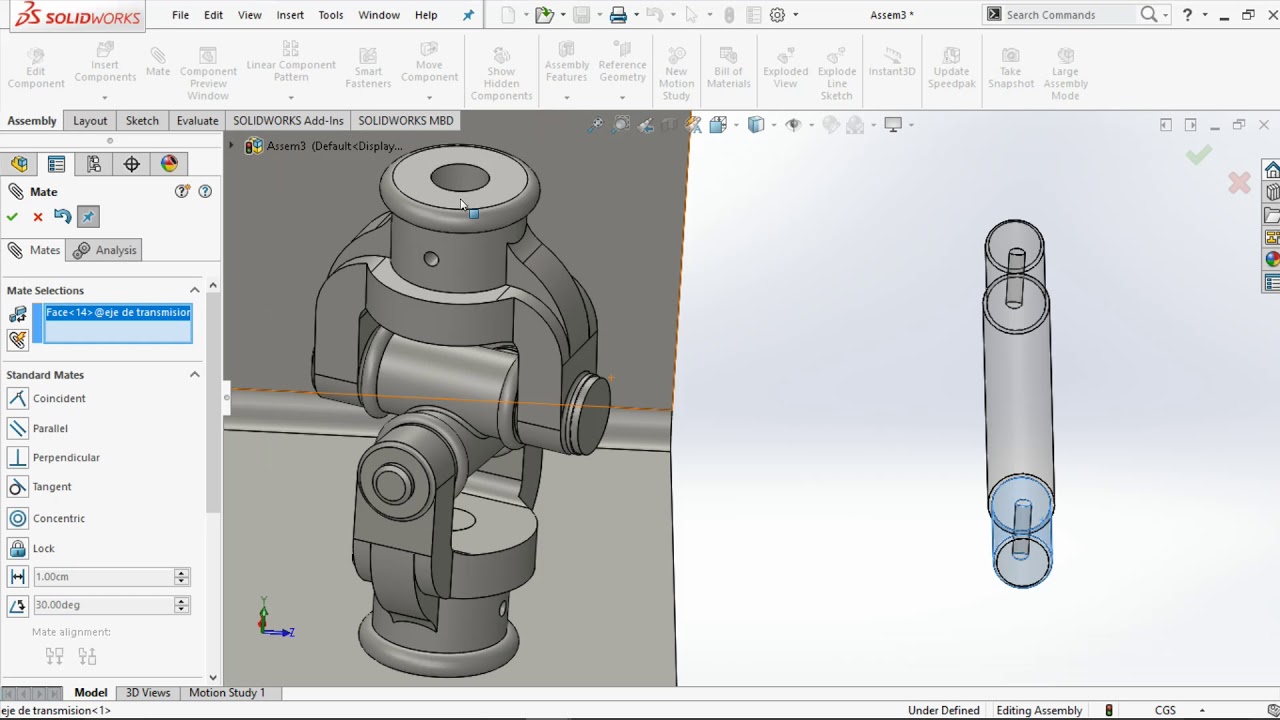This screenshot has height=720, width=1280.
Task: Select the Perpendicular mate icon
Action: coord(17,457)
